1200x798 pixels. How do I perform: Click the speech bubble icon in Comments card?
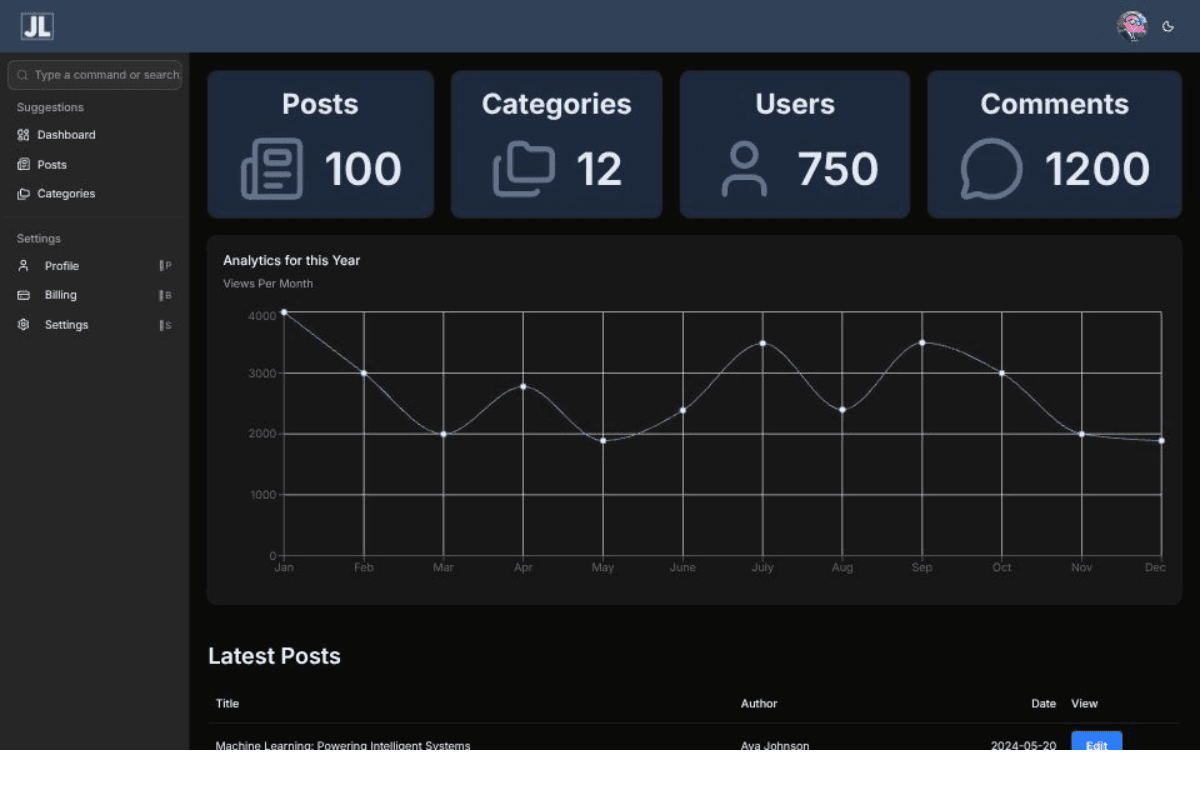(991, 169)
